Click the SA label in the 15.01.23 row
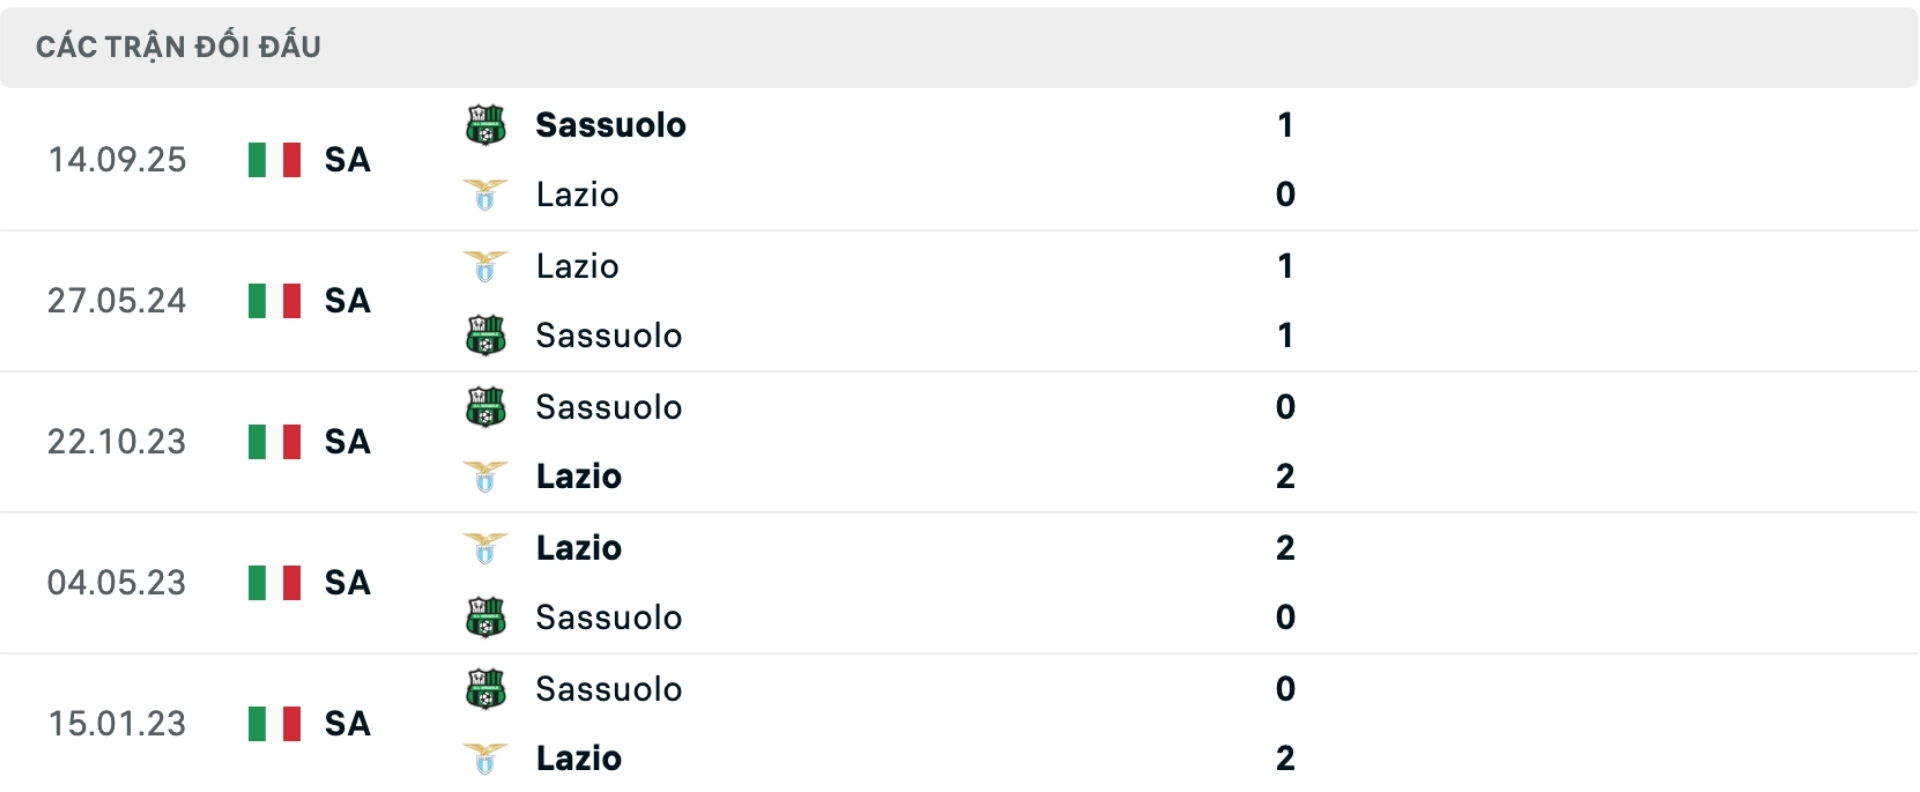The width and height of the screenshot is (1920, 792). (347, 723)
